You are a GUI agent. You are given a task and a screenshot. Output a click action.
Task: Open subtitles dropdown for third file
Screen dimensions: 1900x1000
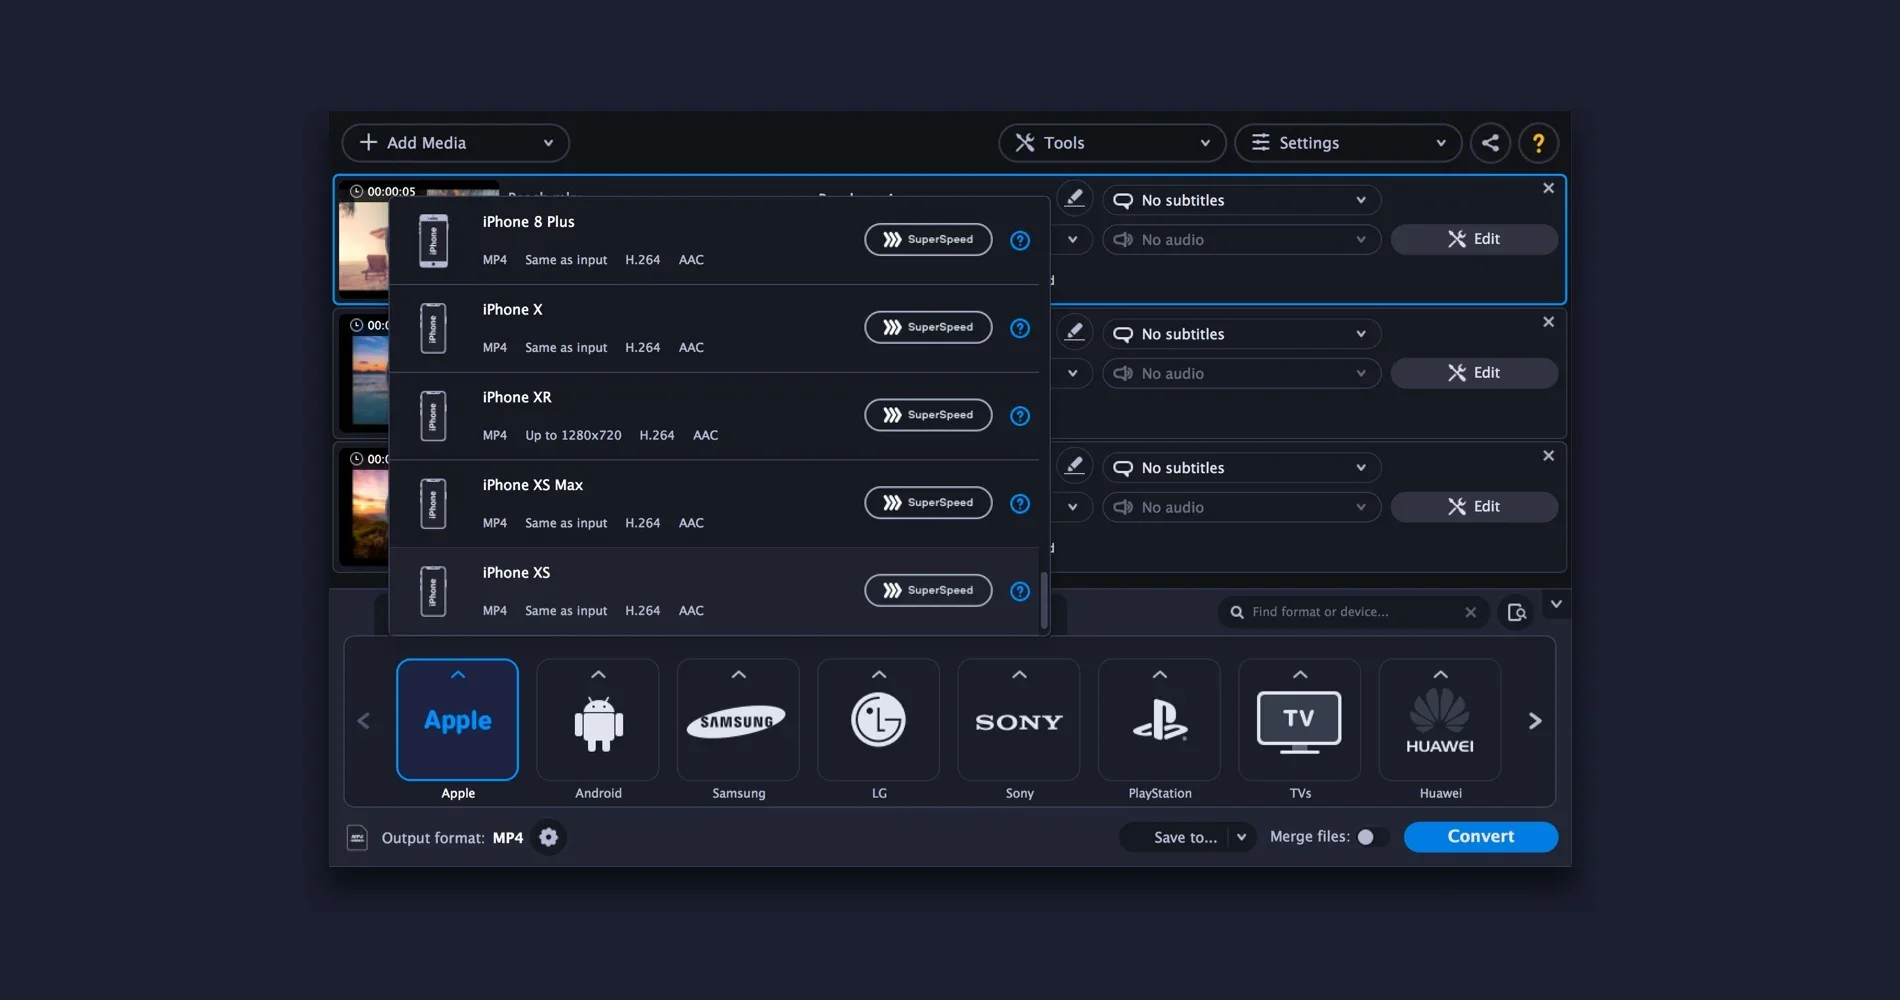1242,468
